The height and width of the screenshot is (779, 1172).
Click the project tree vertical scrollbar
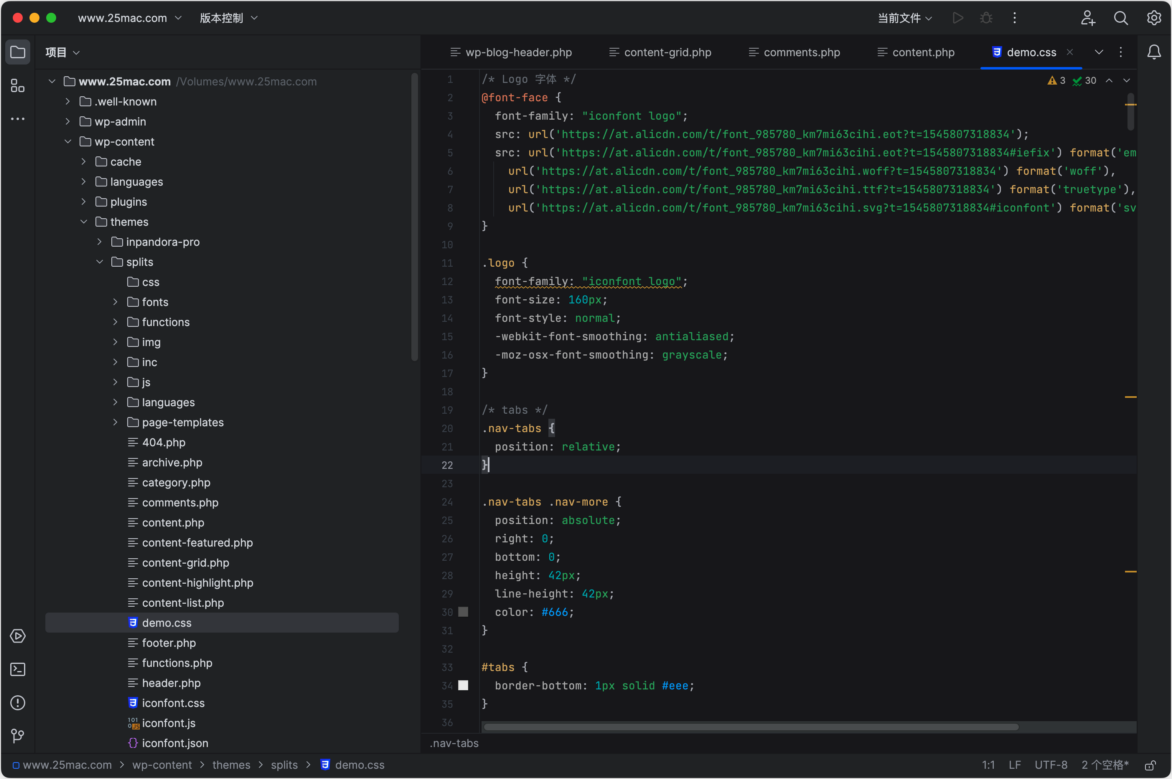coord(415,217)
